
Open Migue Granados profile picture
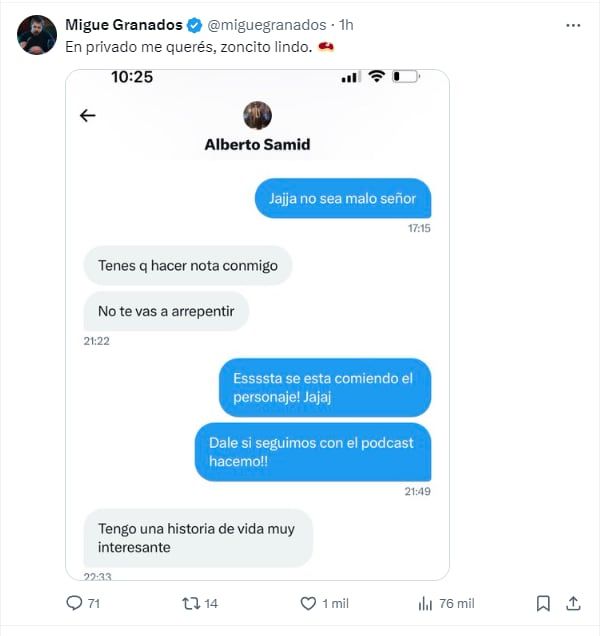tap(37, 35)
